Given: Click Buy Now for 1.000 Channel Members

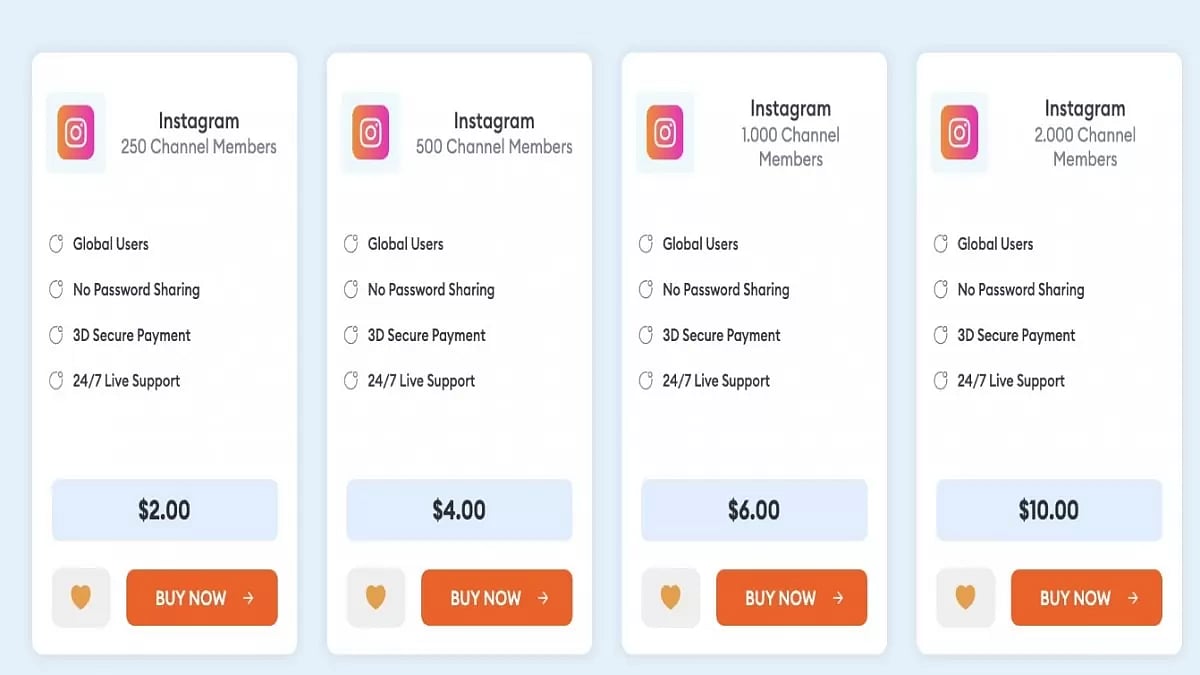Looking at the screenshot, I should coord(791,597).
